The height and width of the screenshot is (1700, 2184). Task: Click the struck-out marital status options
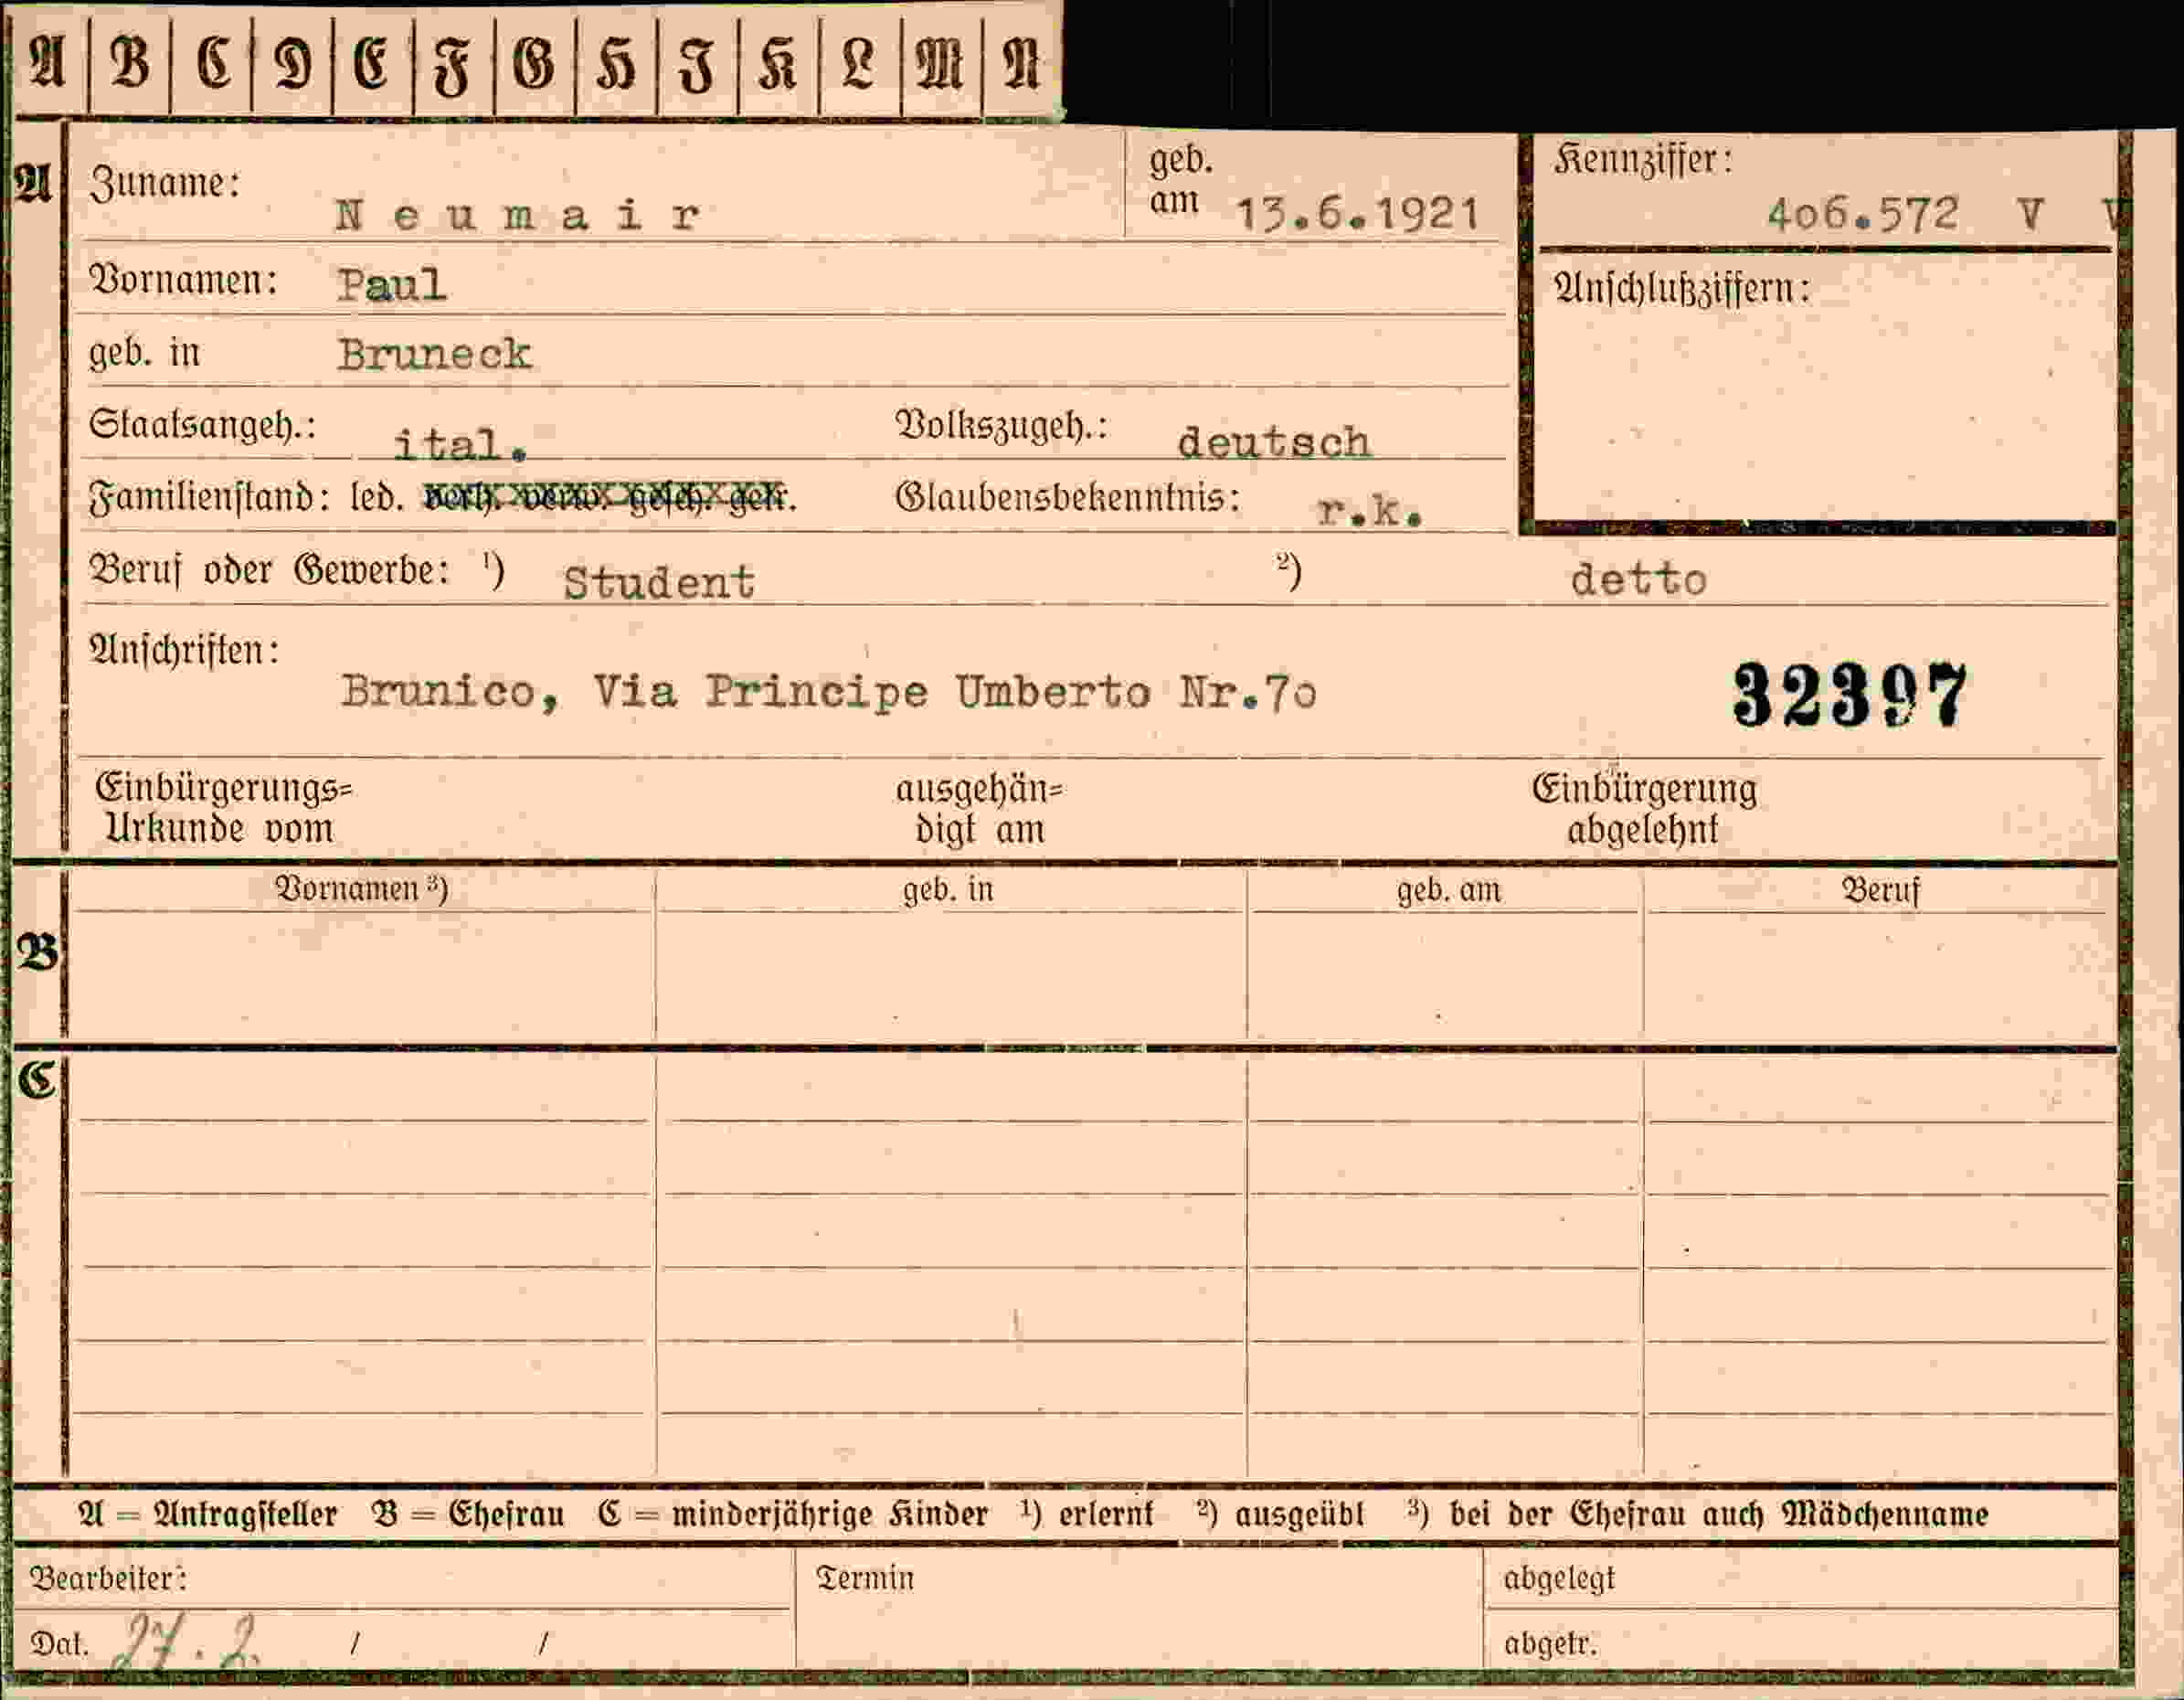610,497
